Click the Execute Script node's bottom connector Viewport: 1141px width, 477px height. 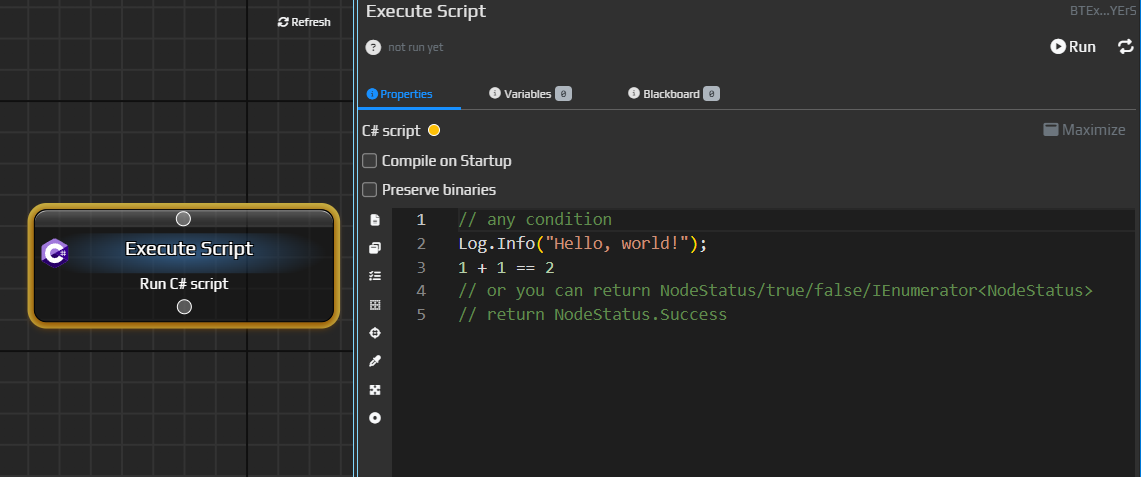[184, 307]
